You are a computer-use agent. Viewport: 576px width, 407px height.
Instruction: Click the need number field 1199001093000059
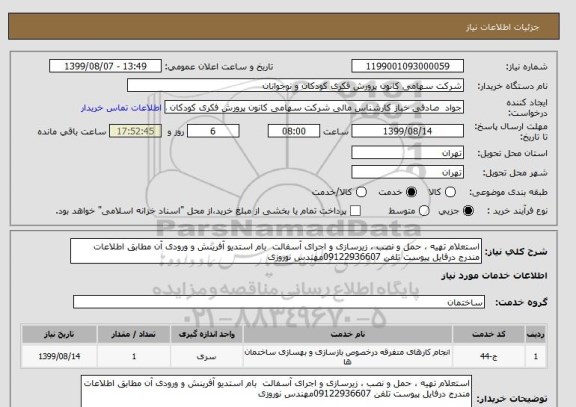tap(407, 66)
